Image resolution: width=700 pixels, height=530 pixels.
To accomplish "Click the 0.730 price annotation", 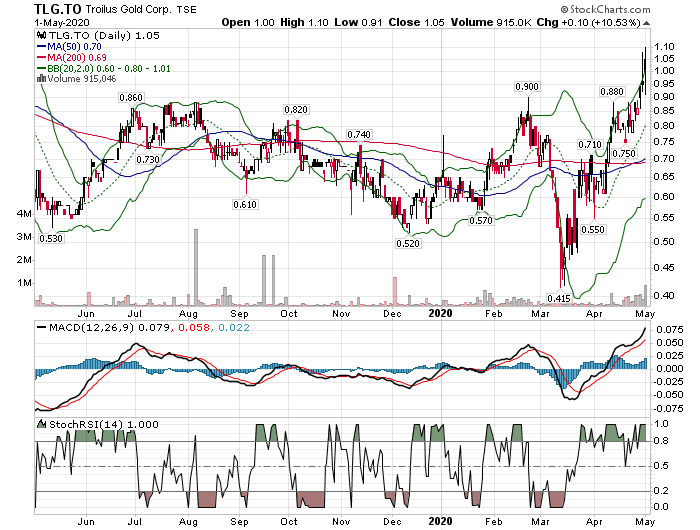I will click(148, 159).
